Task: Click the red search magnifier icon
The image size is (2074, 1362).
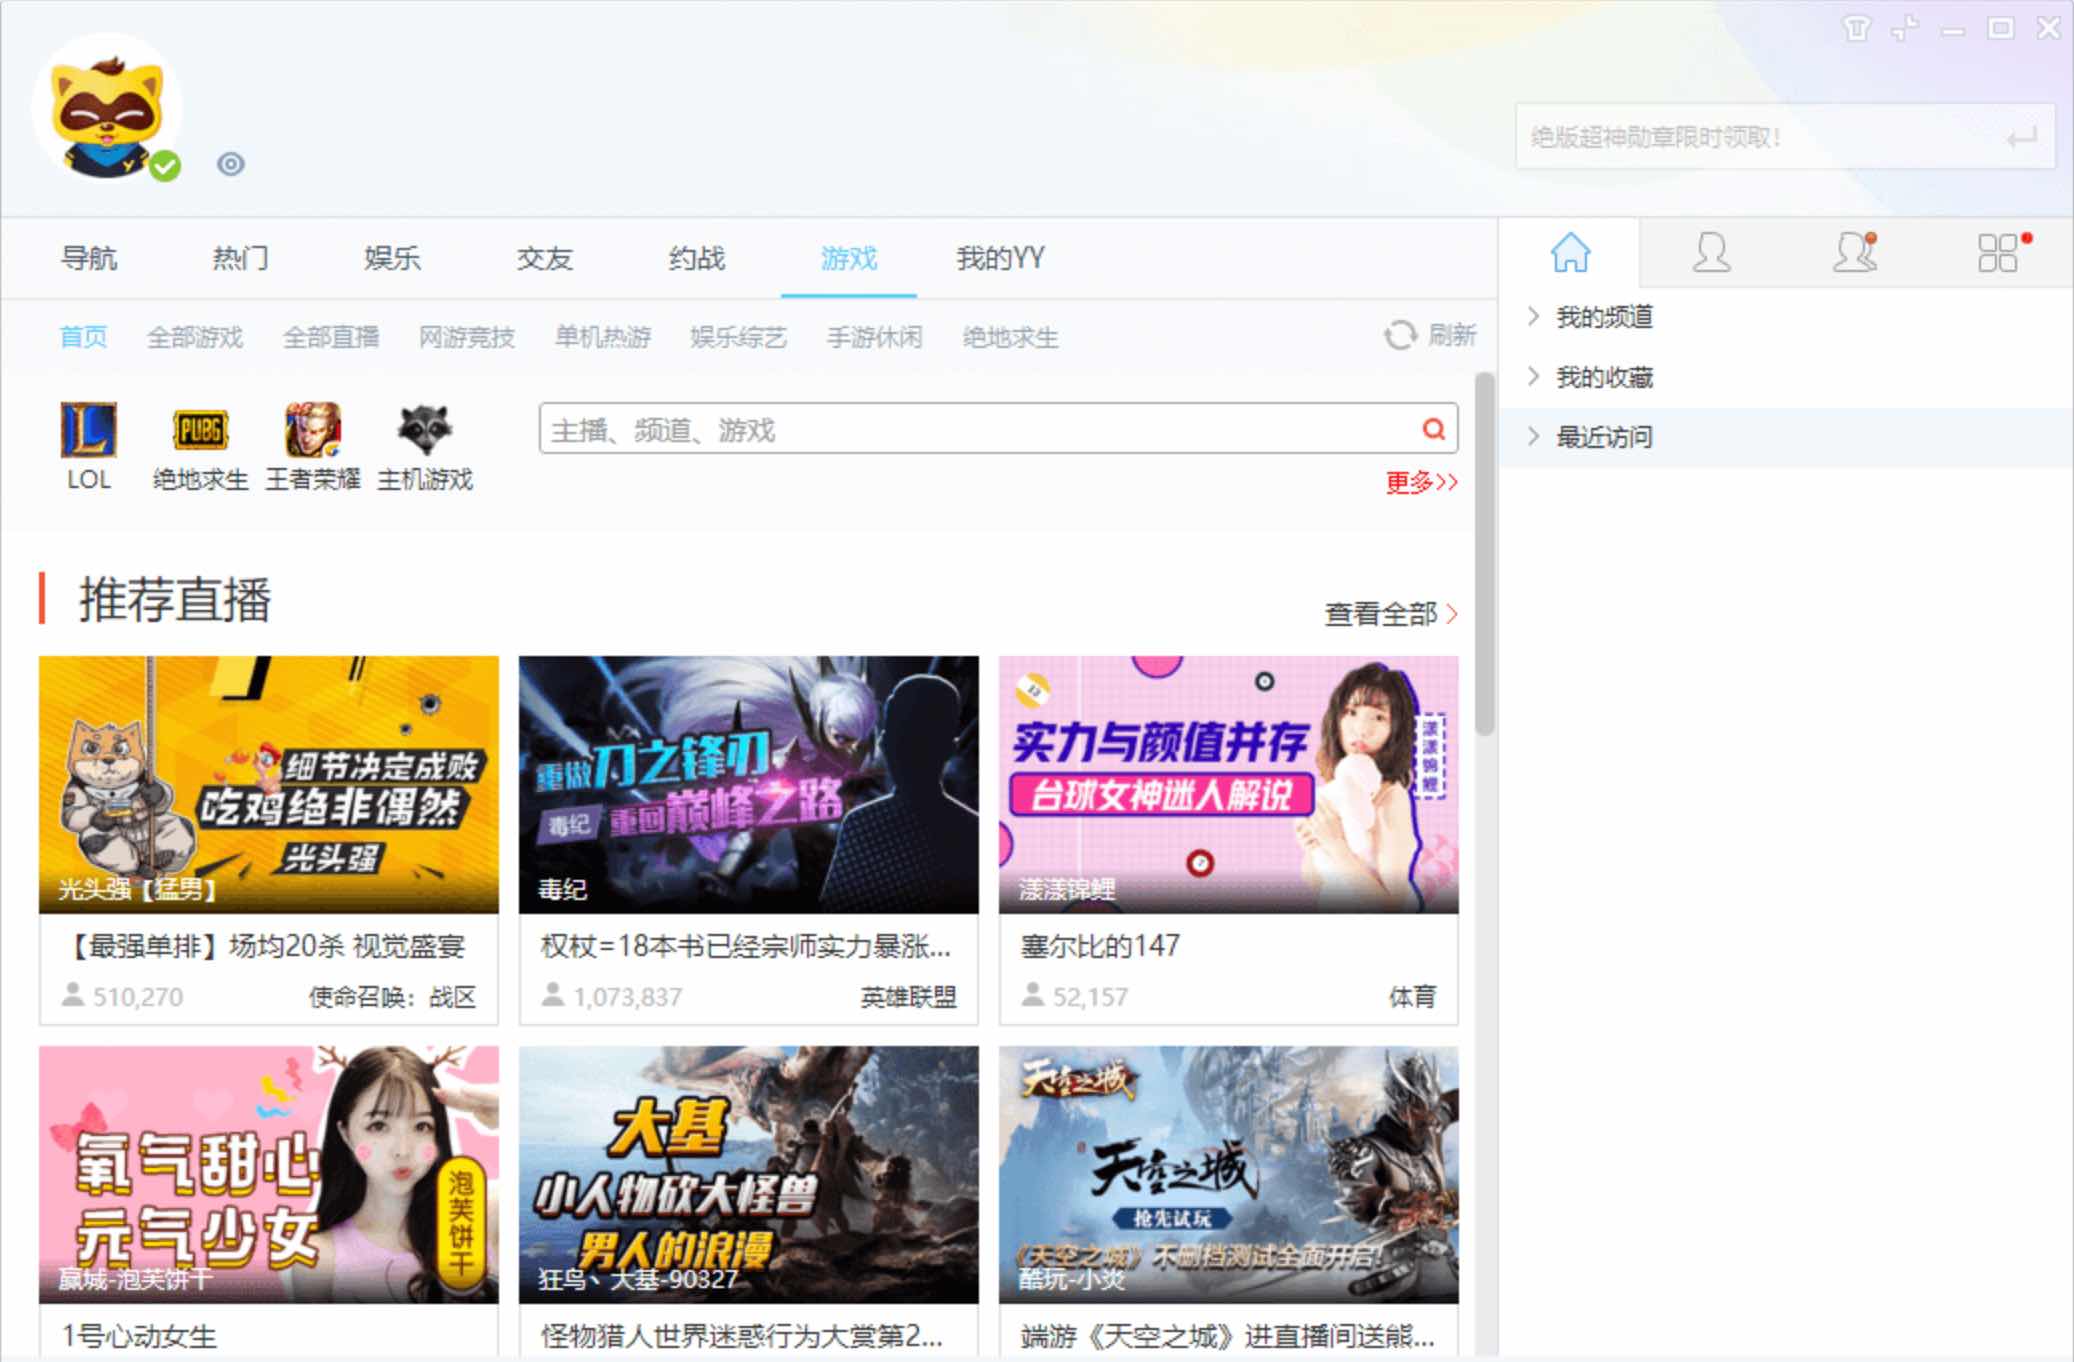Action: 1434,429
